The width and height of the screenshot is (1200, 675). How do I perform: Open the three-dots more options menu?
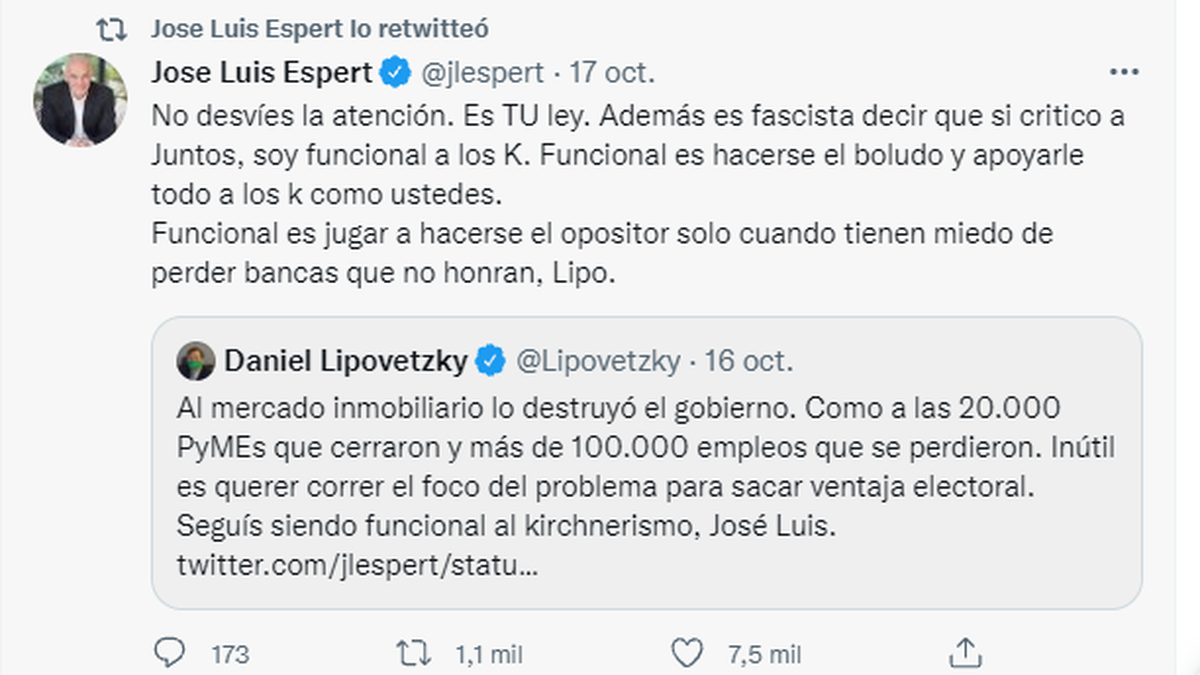(x=1125, y=74)
